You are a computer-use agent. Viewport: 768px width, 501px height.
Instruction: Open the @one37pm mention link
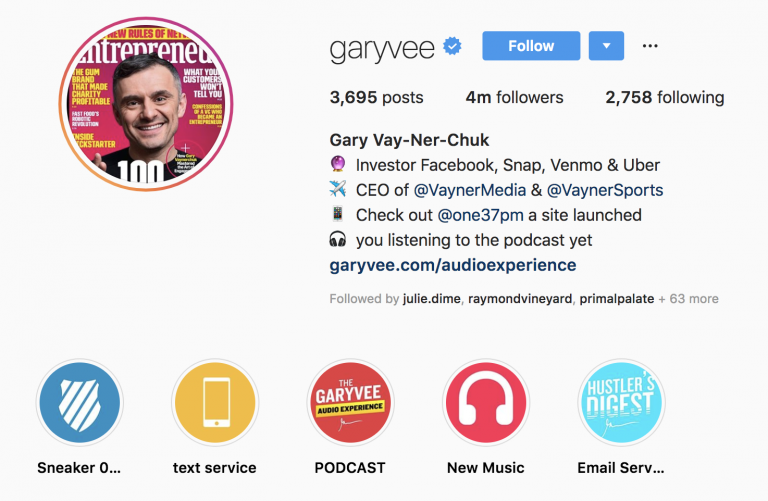[480, 215]
